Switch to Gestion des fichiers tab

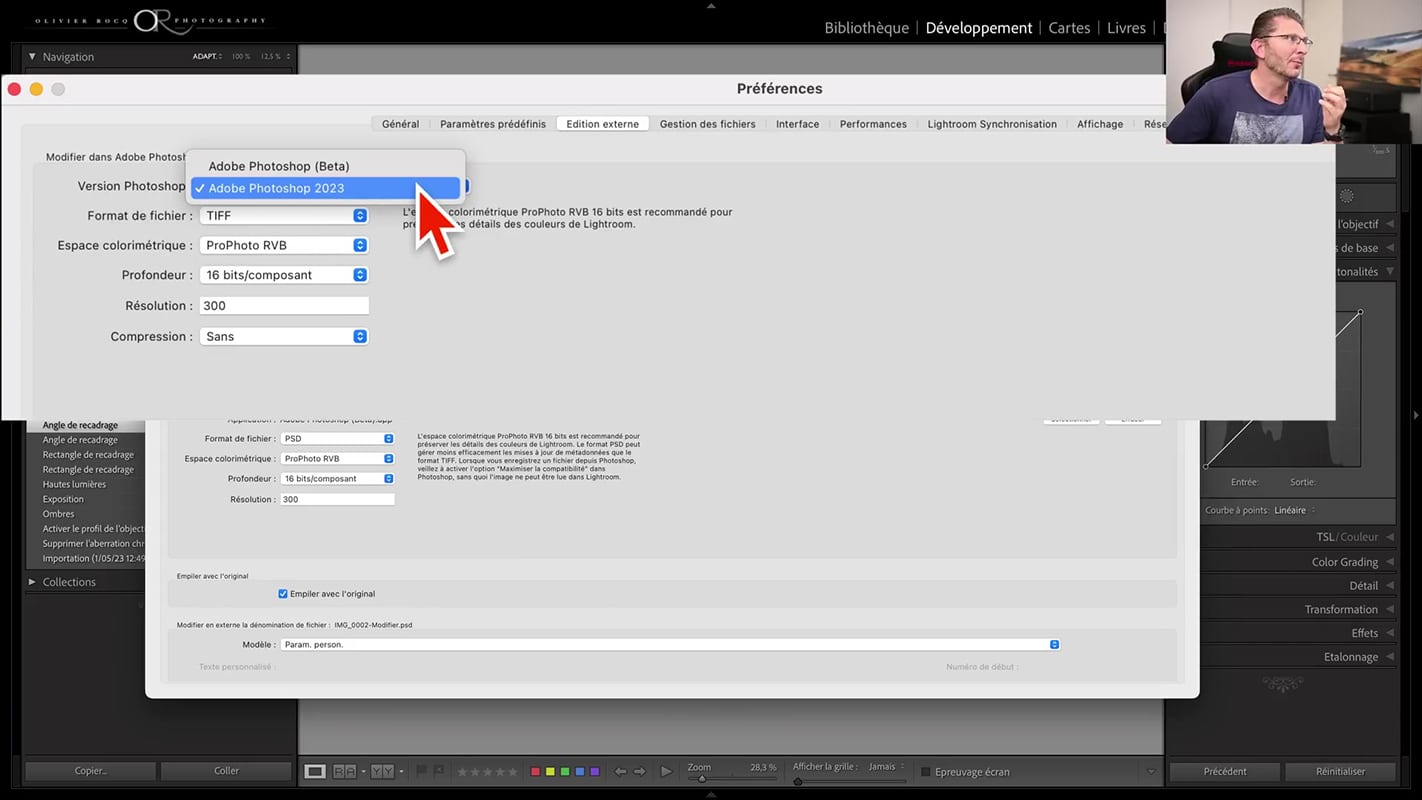point(707,124)
